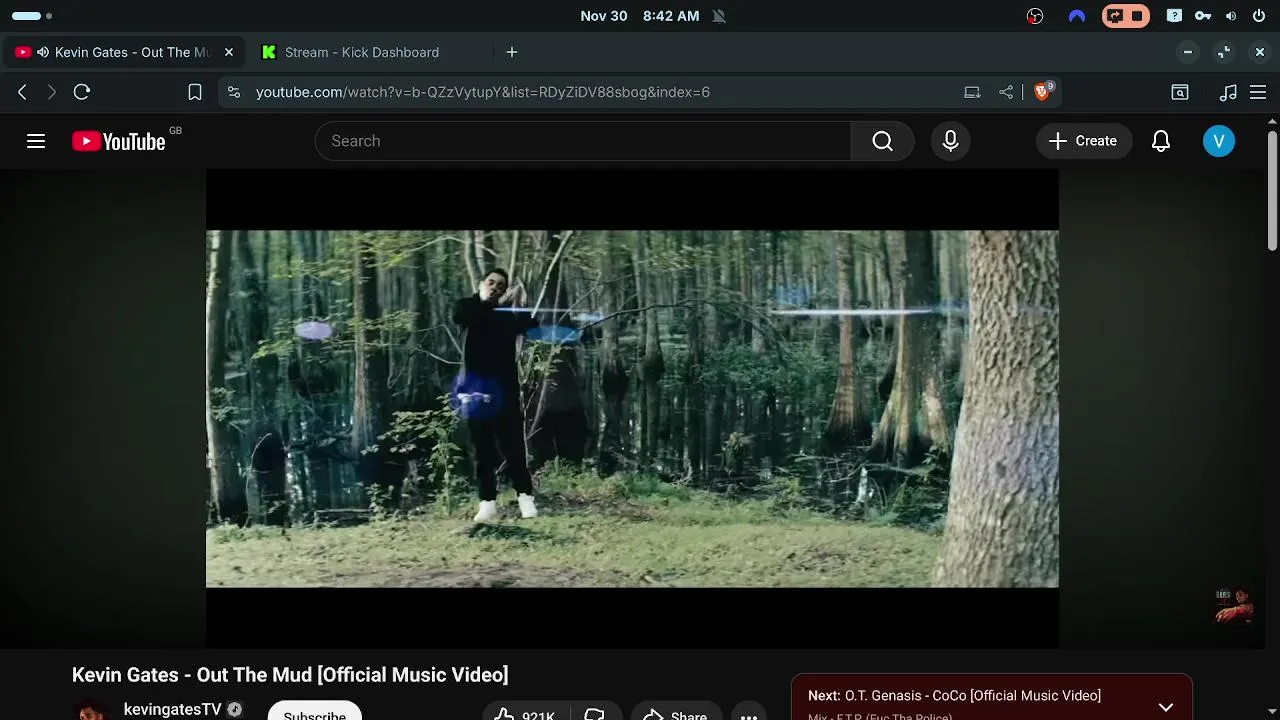
Task: Click the video player to pause
Action: (632, 408)
